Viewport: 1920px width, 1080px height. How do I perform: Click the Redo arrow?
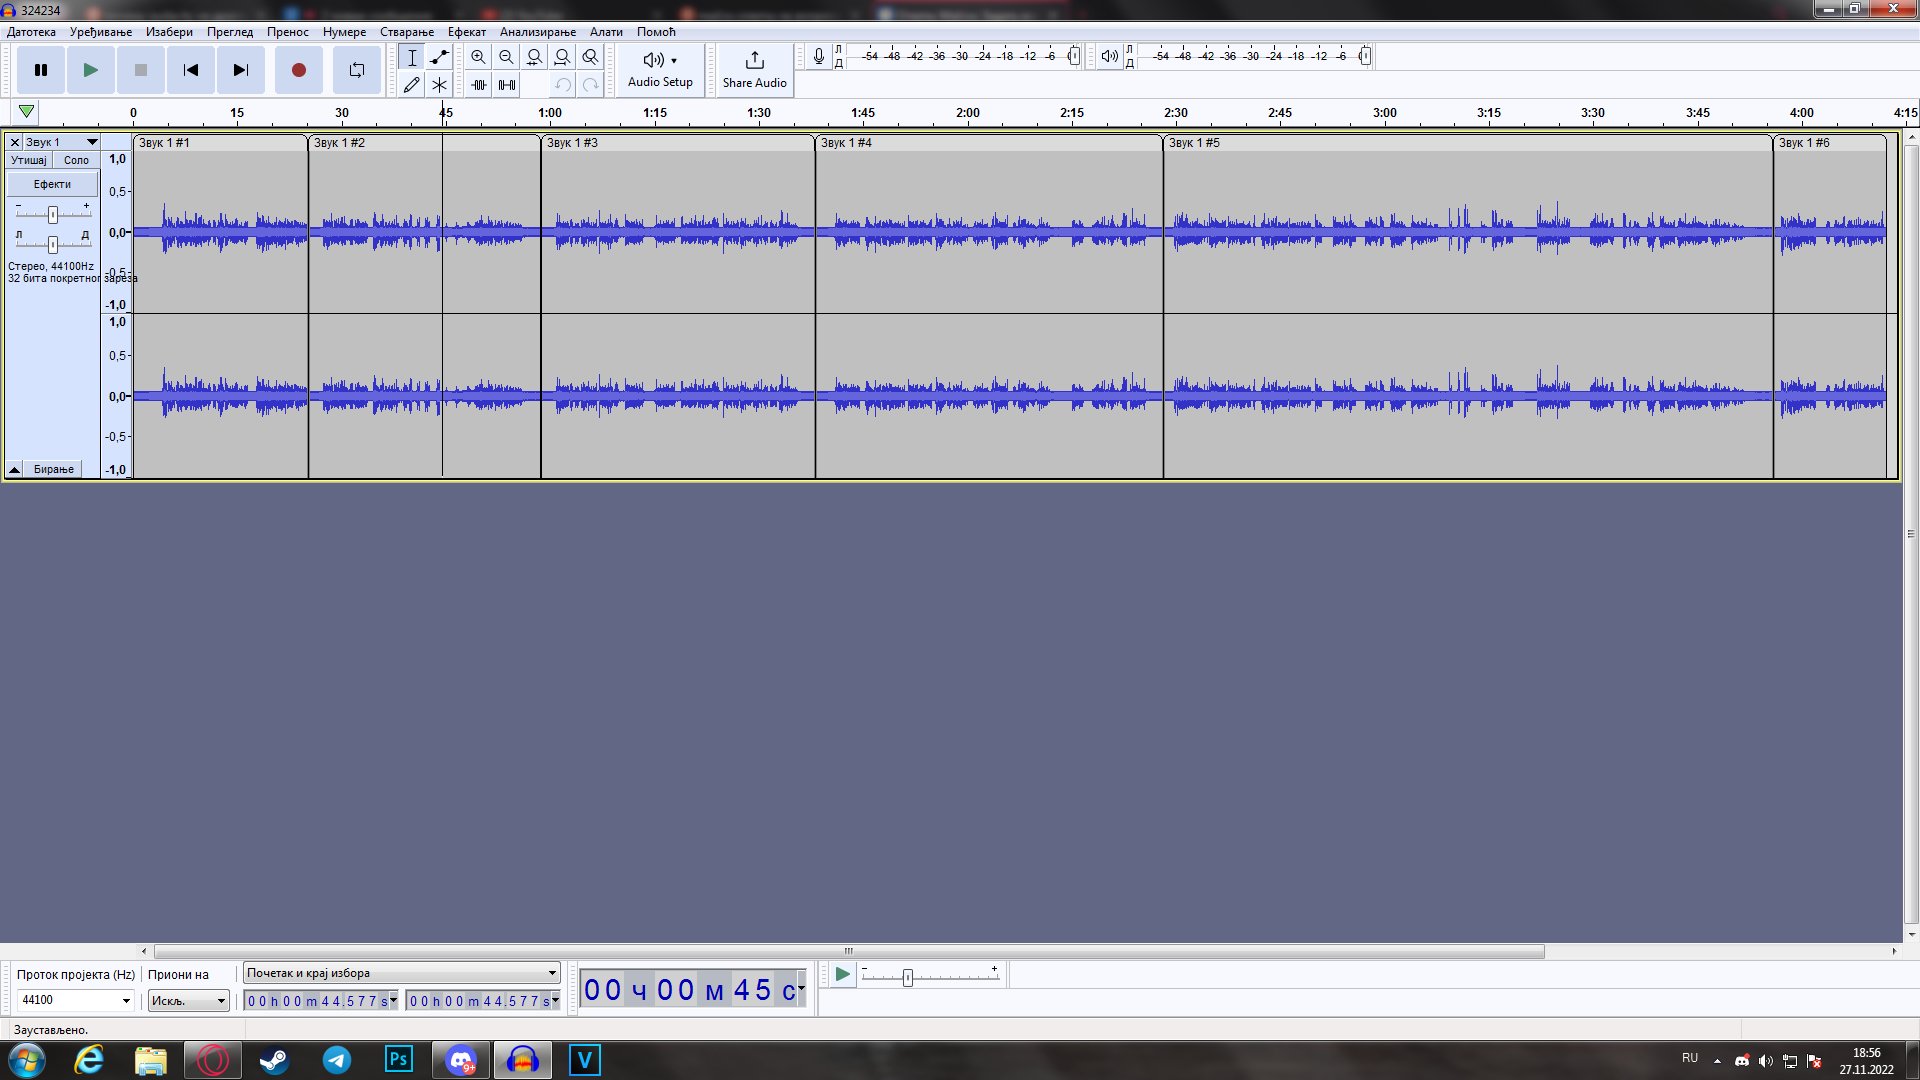tap(591, 85)
